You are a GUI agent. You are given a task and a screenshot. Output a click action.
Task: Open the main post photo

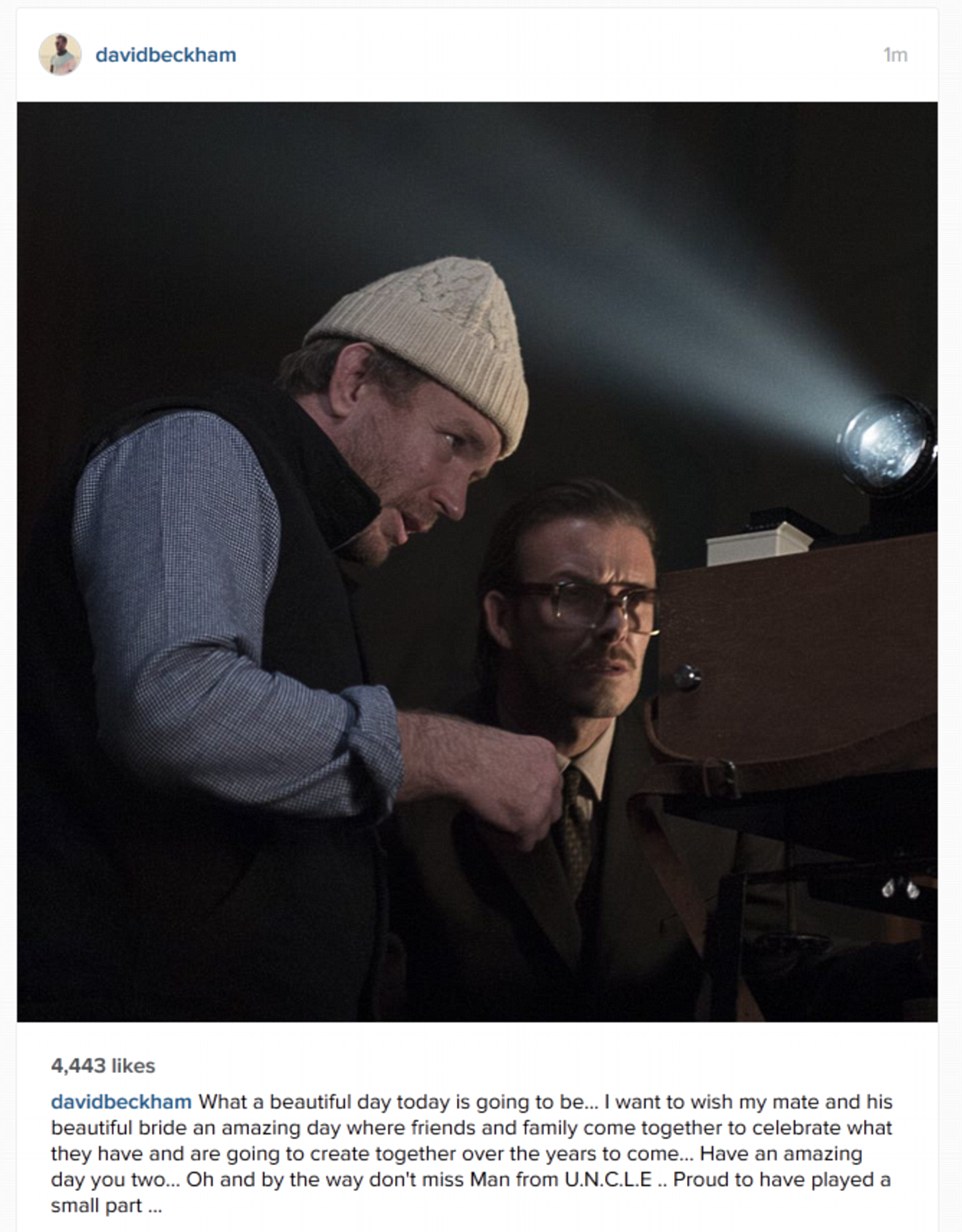[x=477, y=561]
